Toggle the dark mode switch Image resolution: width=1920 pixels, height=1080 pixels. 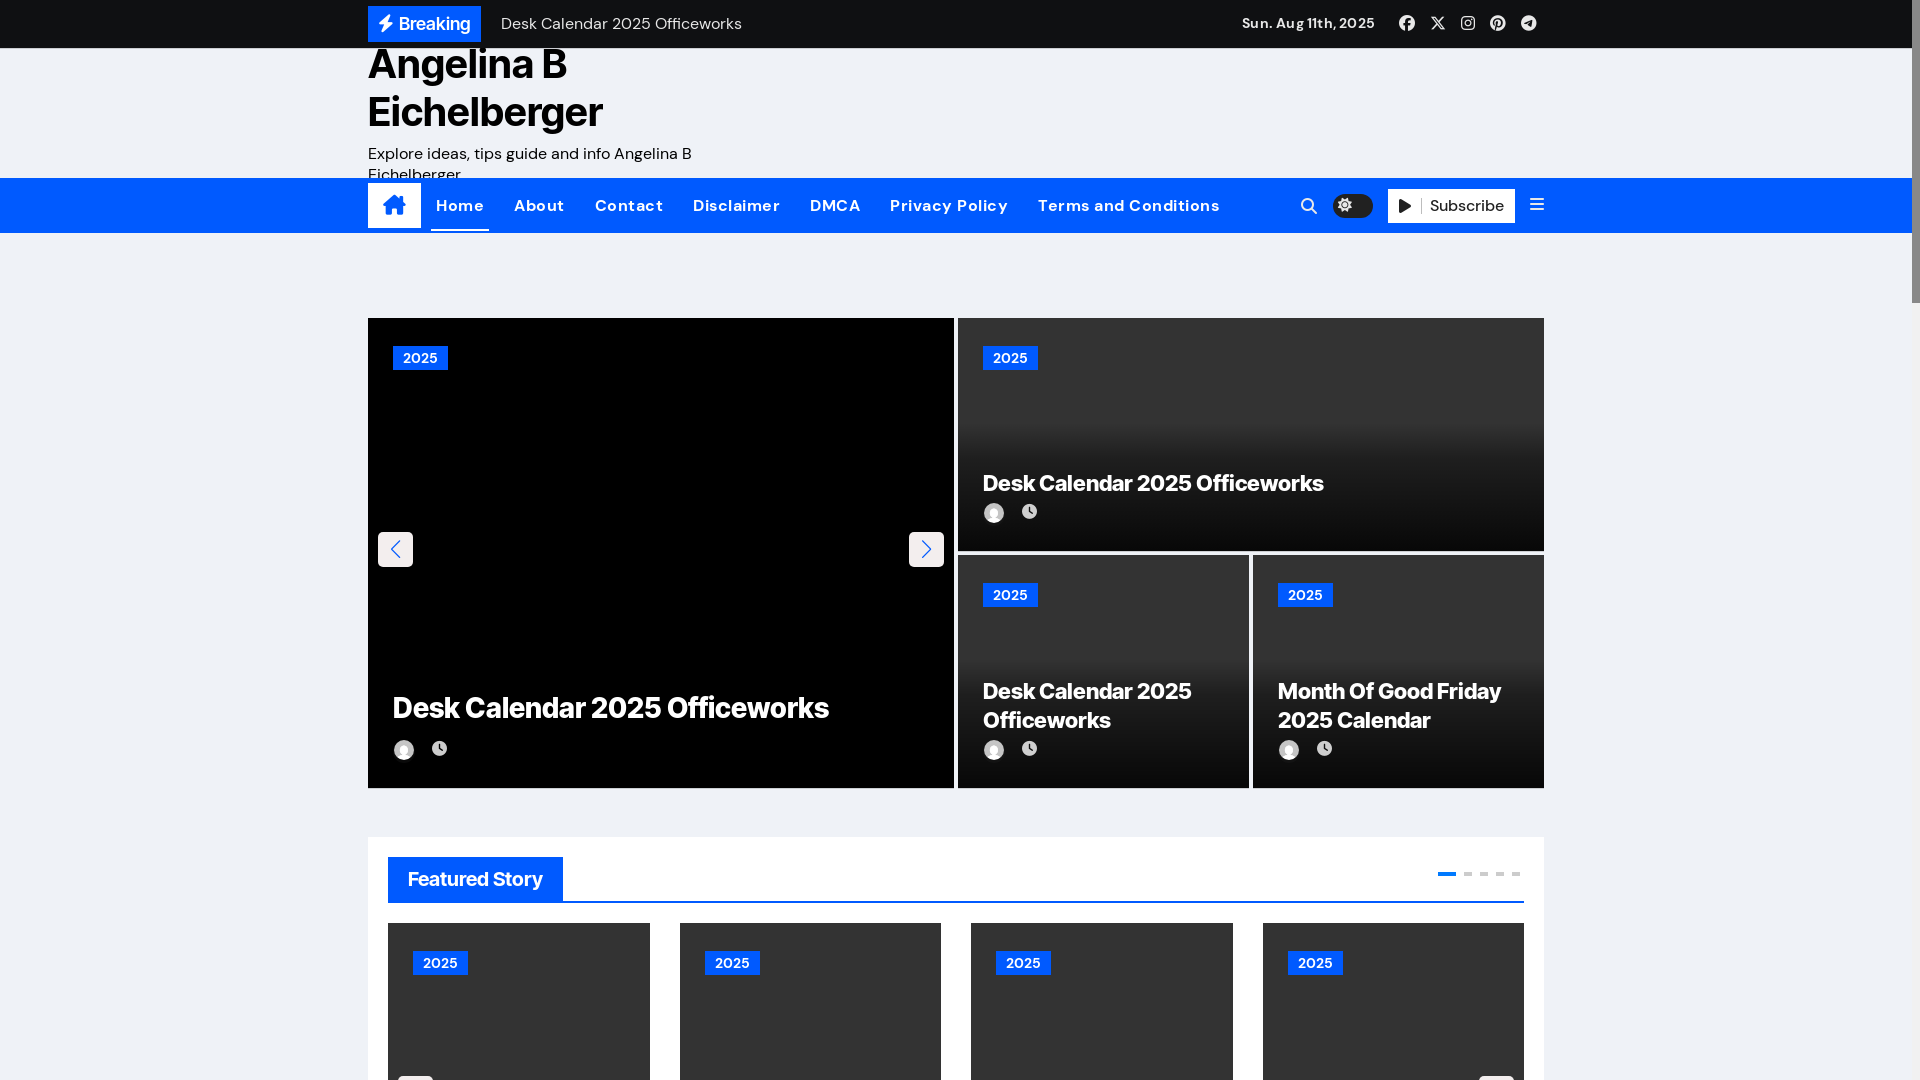point(1352,206)
